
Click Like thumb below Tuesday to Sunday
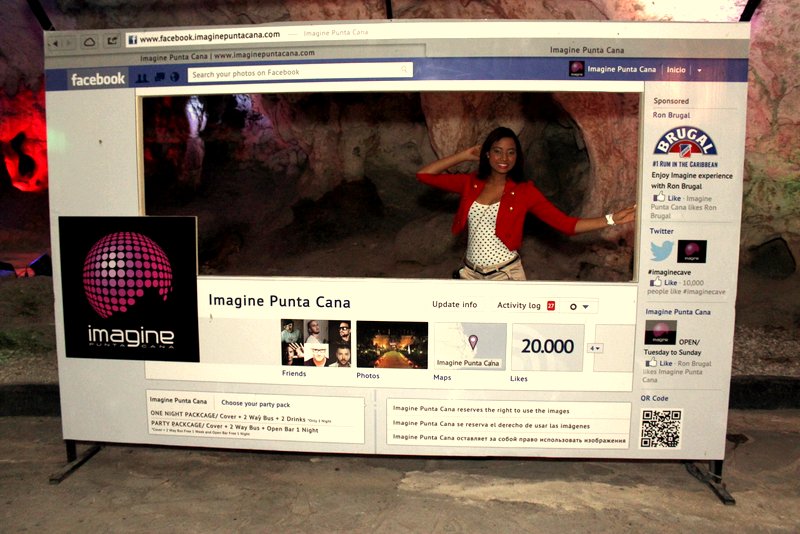[651, 363]
